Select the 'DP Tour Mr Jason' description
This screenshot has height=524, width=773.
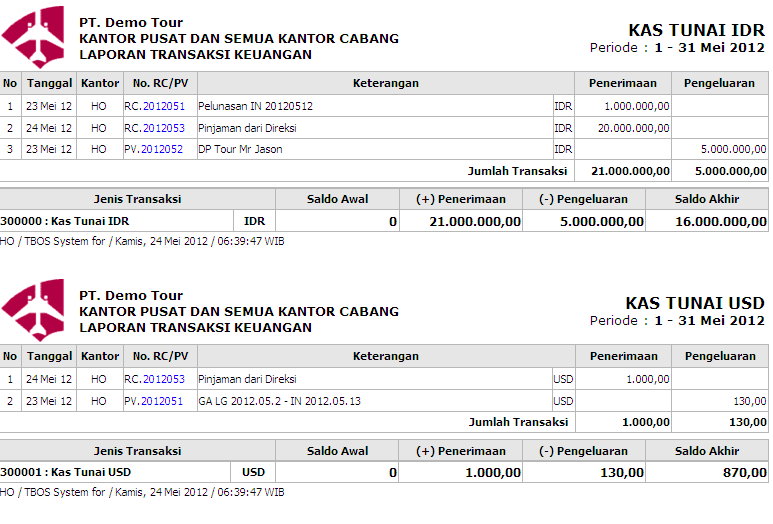pyautogui.click(x=240, y=149)
